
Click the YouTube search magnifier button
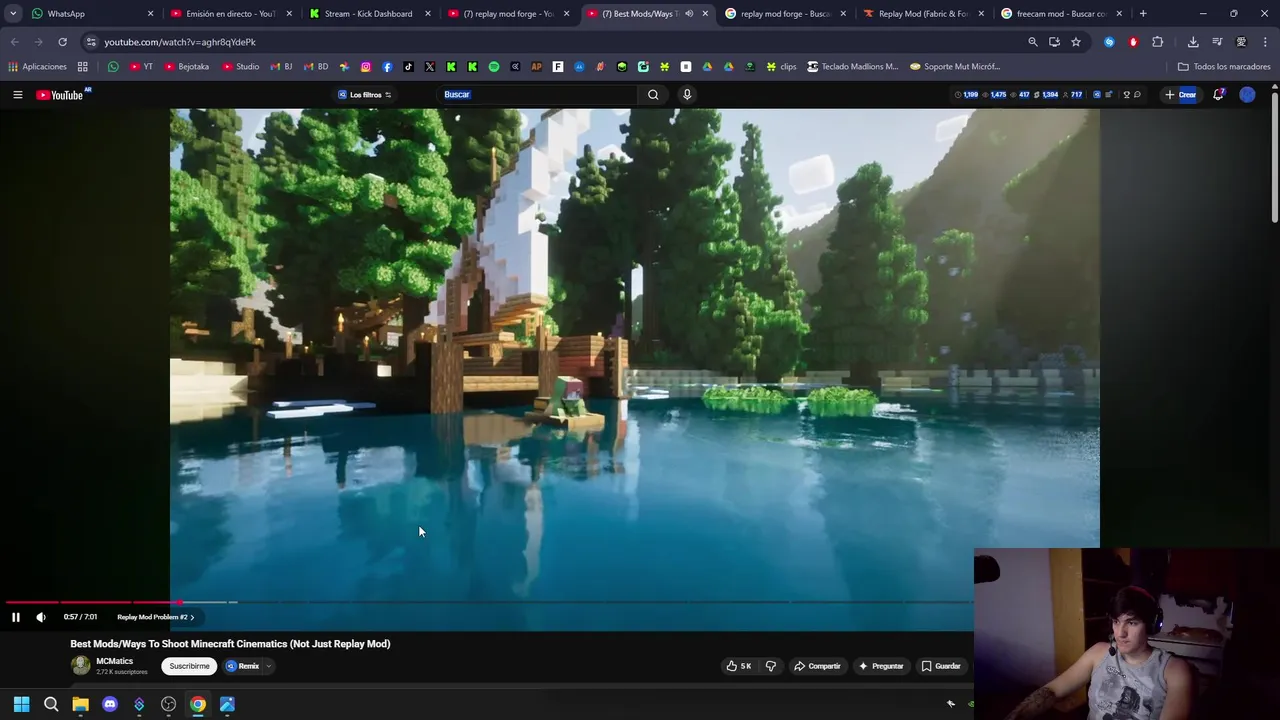(x=653, y=94)
